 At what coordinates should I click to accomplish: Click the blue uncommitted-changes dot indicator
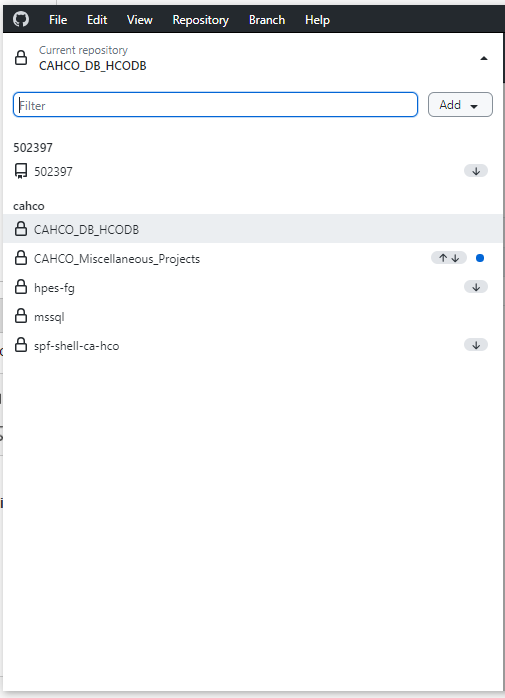pos(480,258)
